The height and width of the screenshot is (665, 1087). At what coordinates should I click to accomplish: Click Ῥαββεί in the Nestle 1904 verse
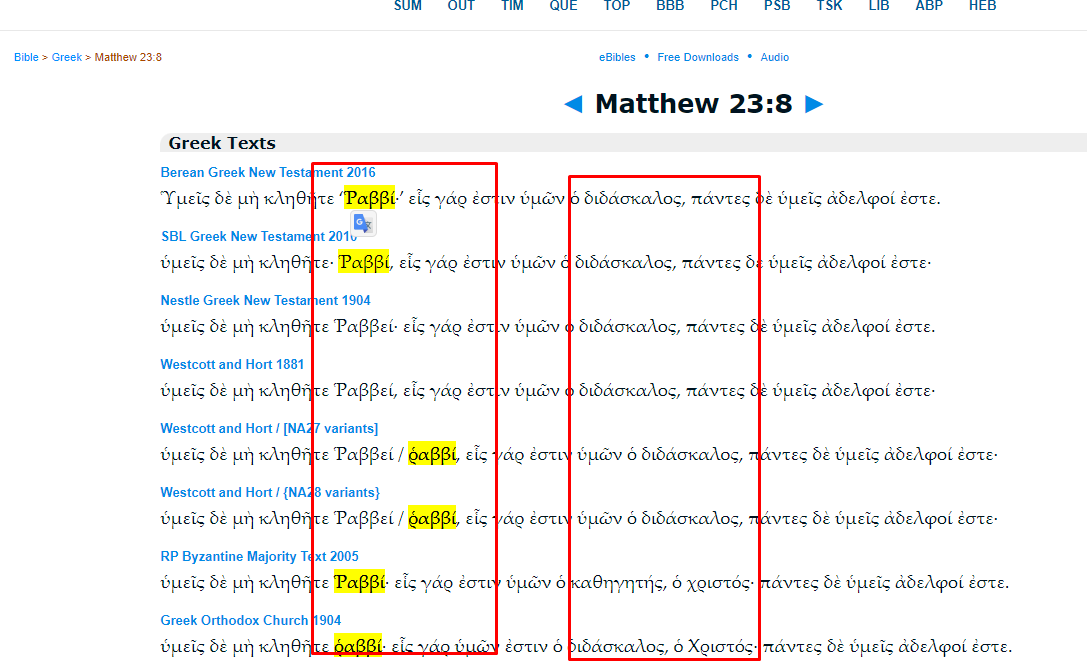click(364, 327)
